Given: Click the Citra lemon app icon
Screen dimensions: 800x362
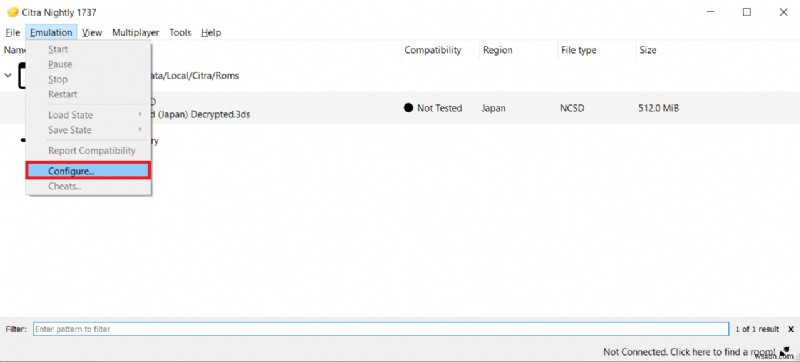Looking at the screenshot, I should click(x=12, y=12).
